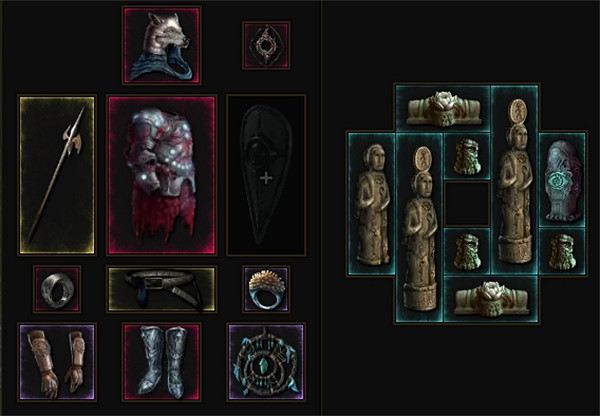The image size is (600, 416).
Task: Select small bearded idol under eye totem
Action: click(x=562, y=252)
